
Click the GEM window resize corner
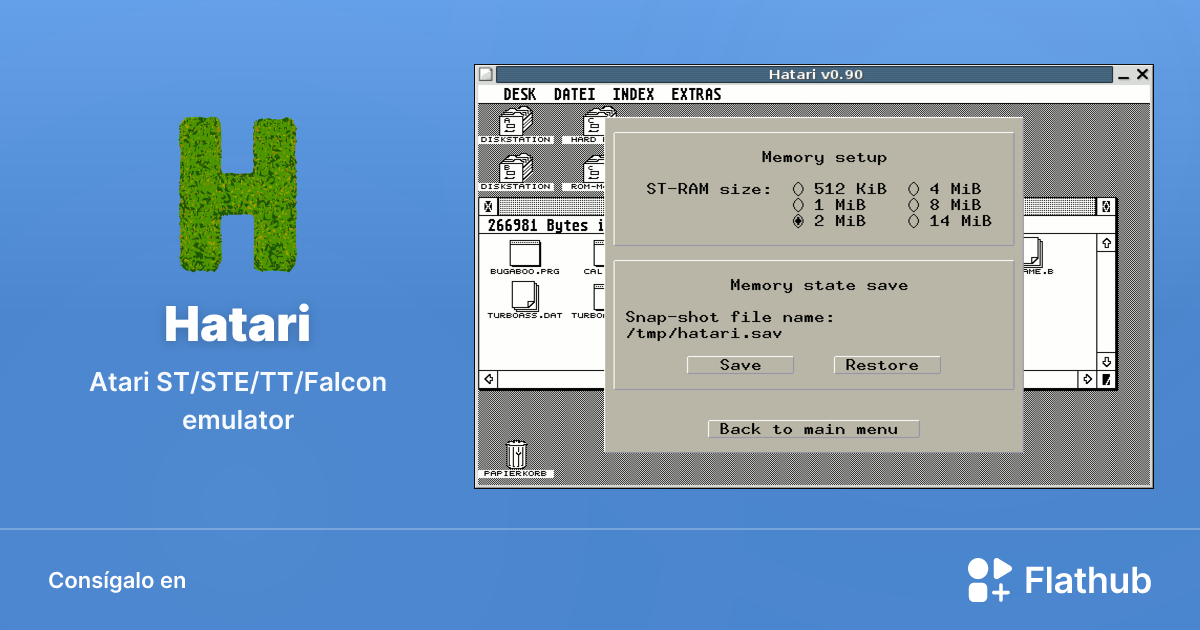tap(1107, 380)
